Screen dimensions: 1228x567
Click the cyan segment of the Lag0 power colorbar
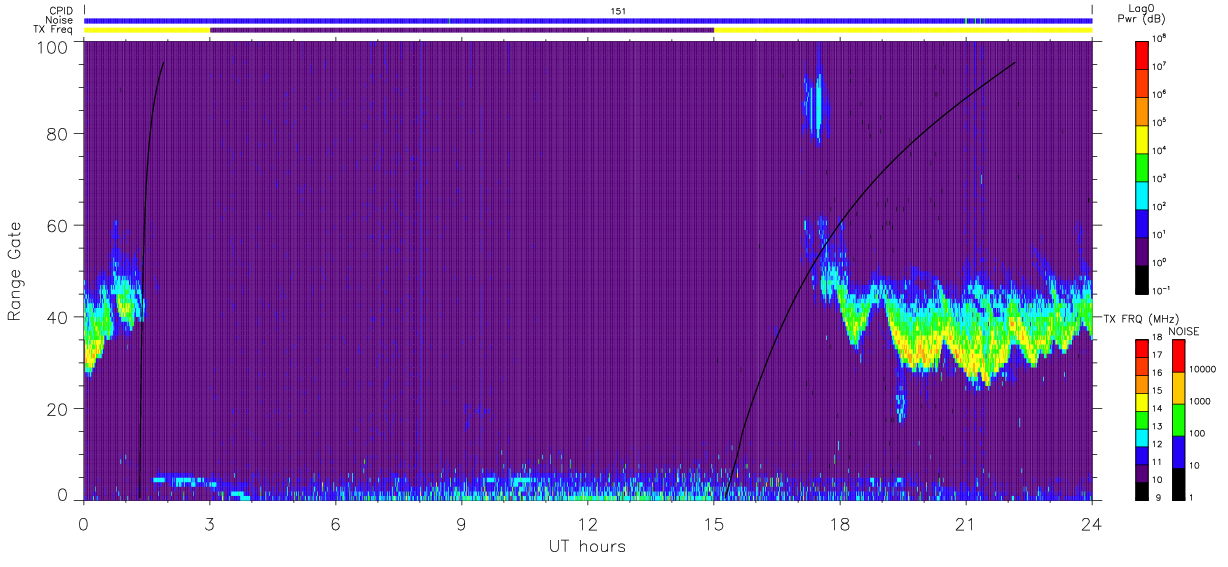click(1144, 193)
